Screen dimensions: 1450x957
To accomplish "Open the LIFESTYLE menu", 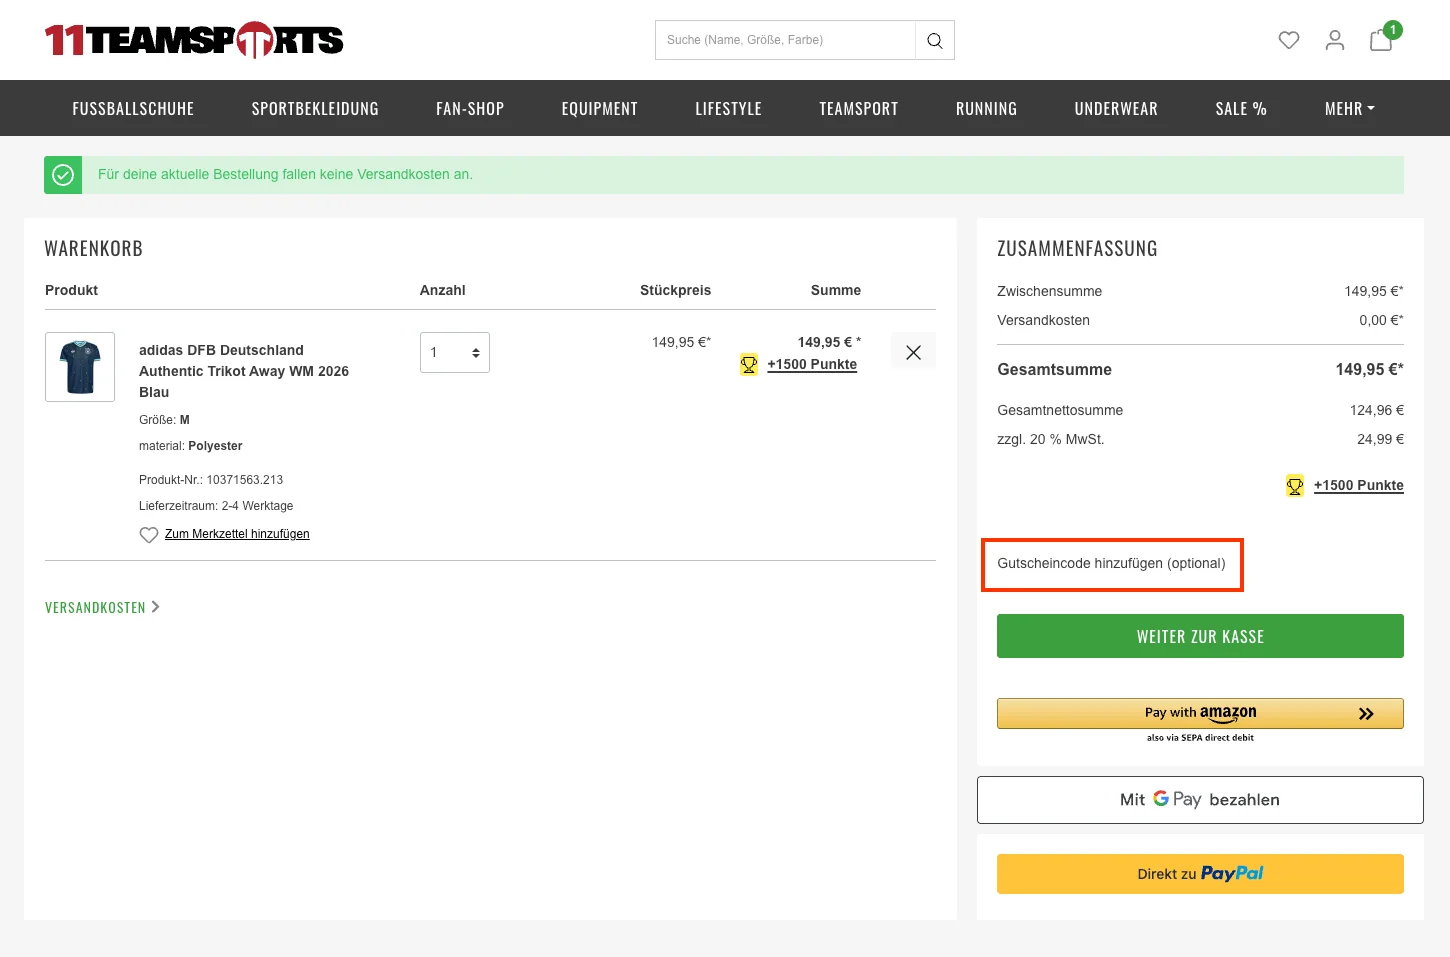I will point(728,108).
